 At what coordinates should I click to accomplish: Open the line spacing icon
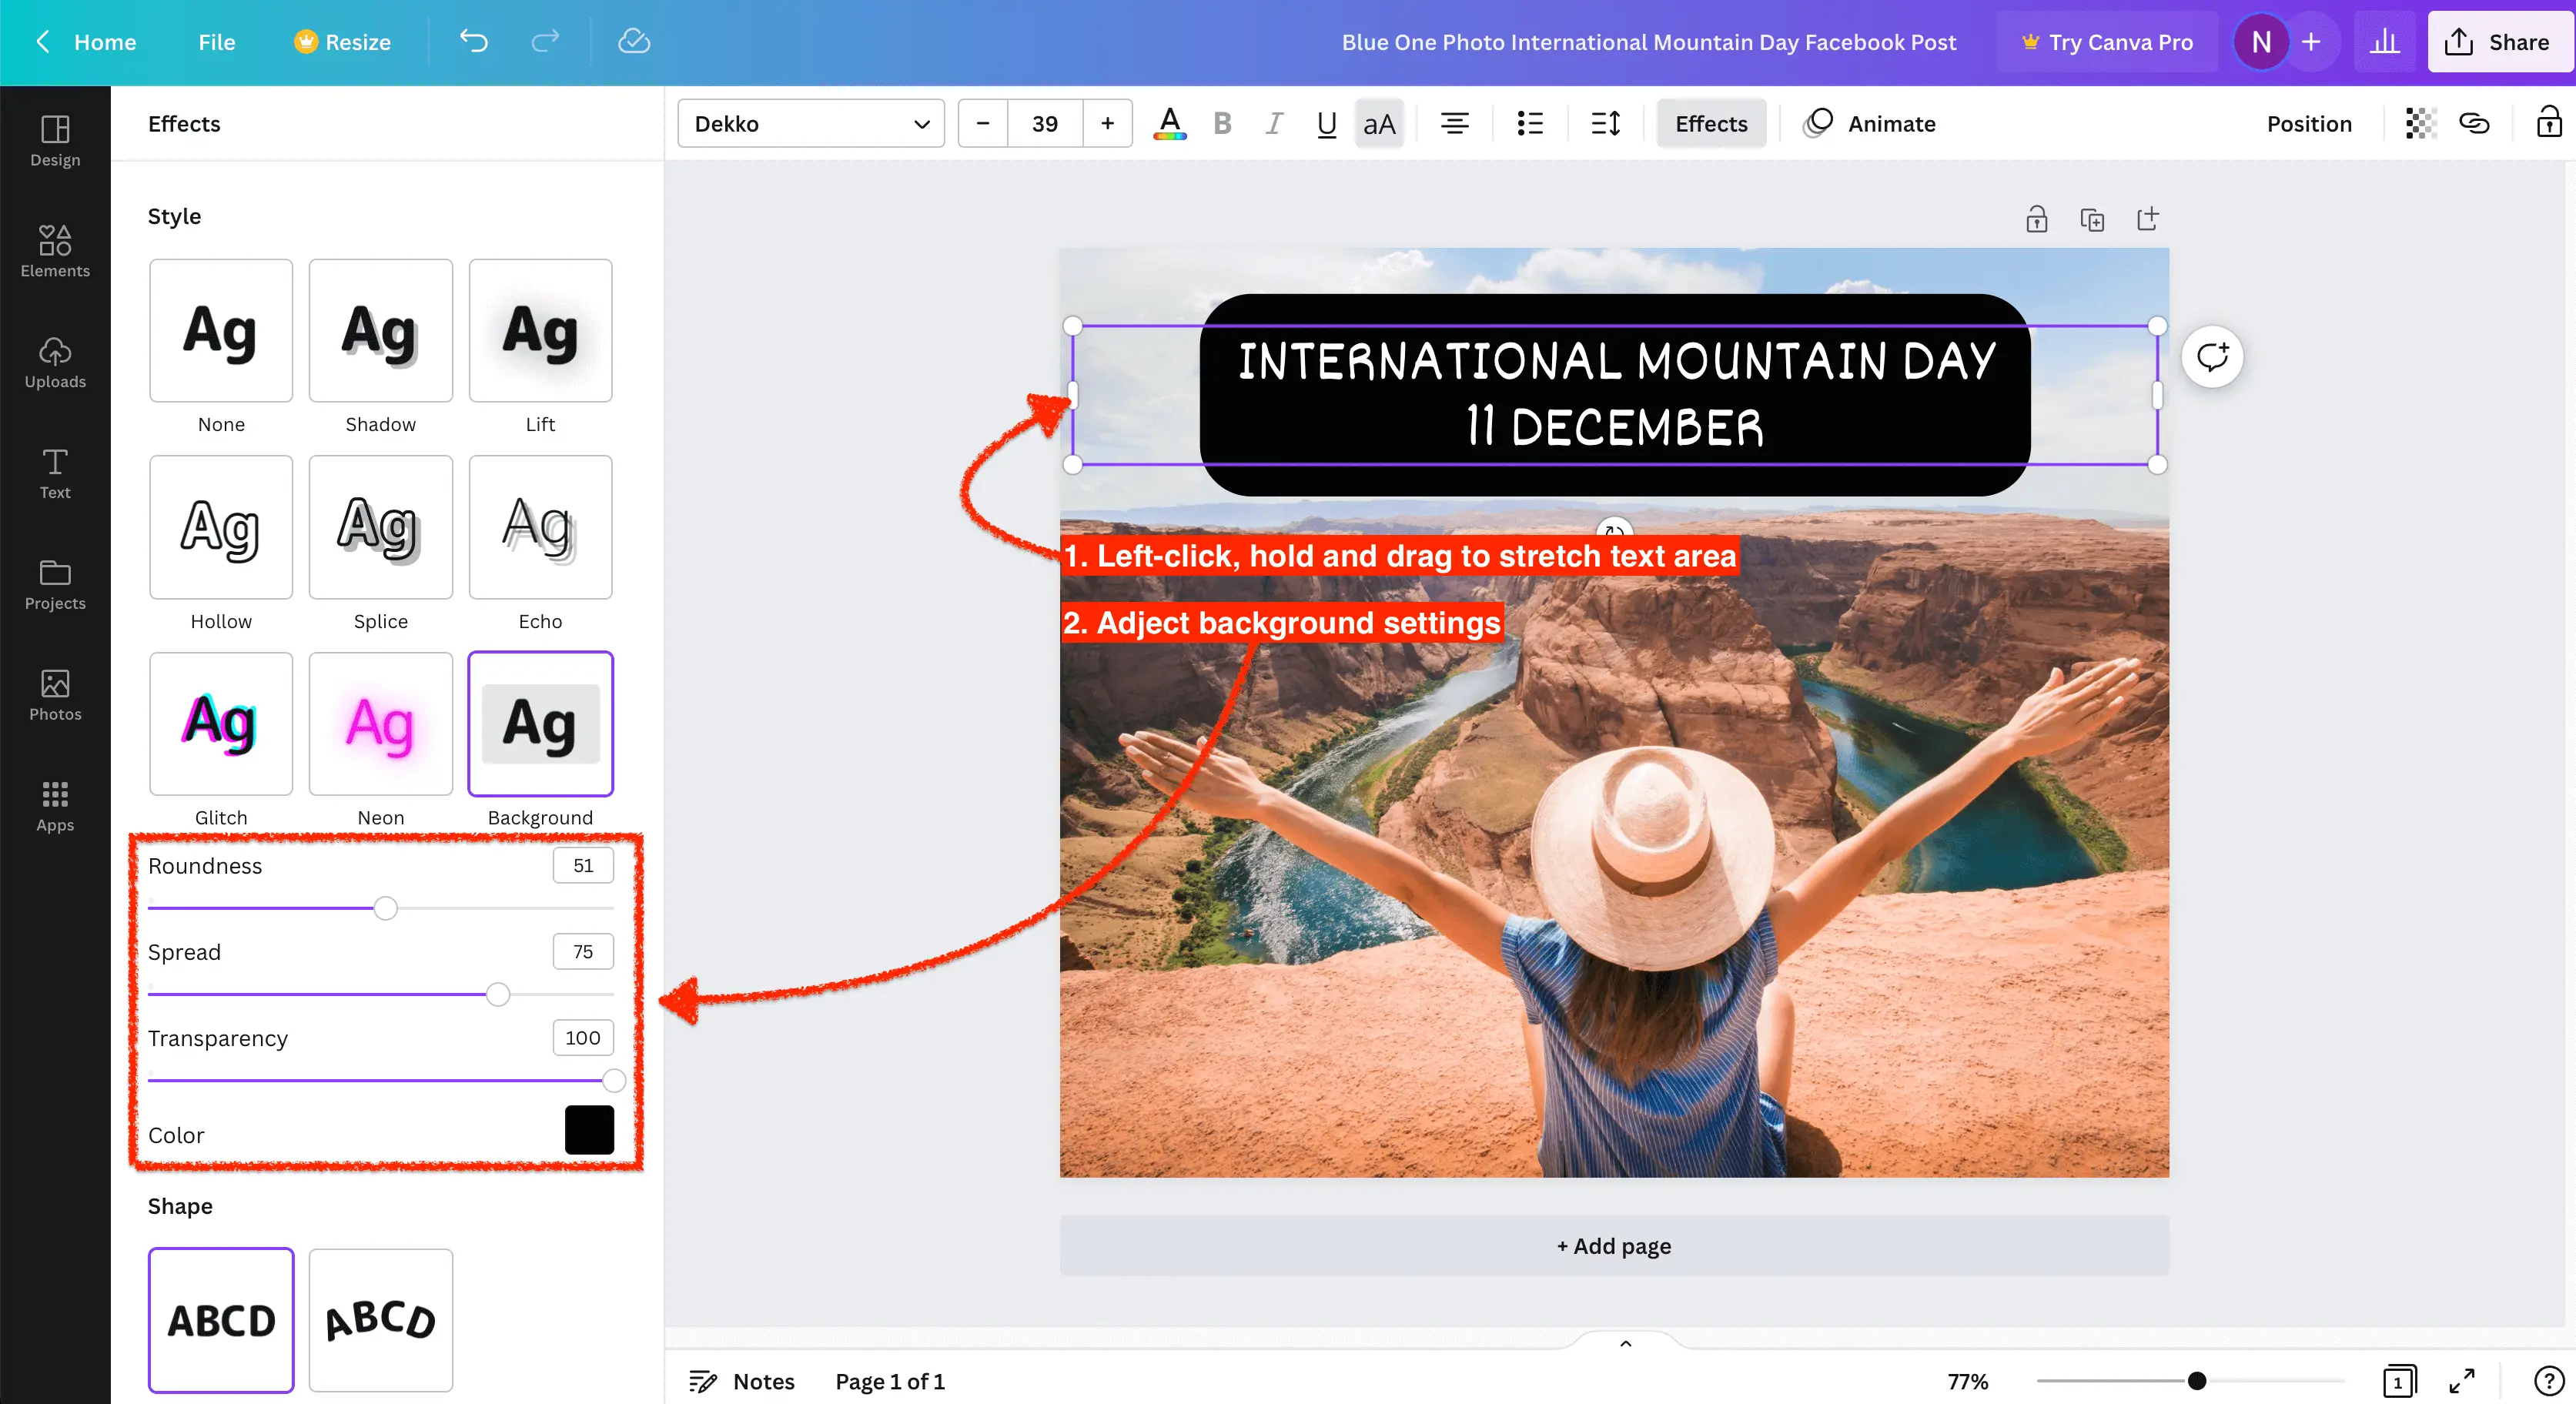click(x=1605, y=124)
